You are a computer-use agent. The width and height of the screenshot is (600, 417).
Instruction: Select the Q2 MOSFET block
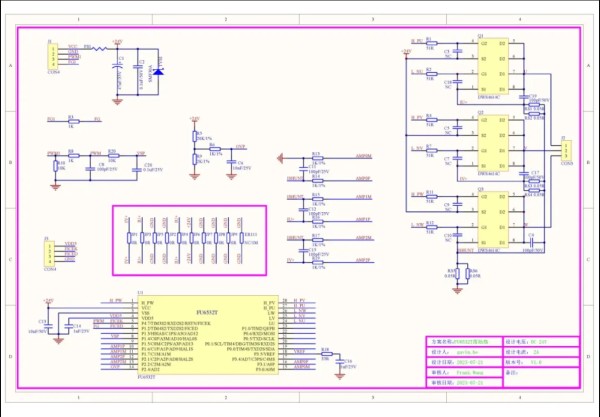[x=493, y=143]
